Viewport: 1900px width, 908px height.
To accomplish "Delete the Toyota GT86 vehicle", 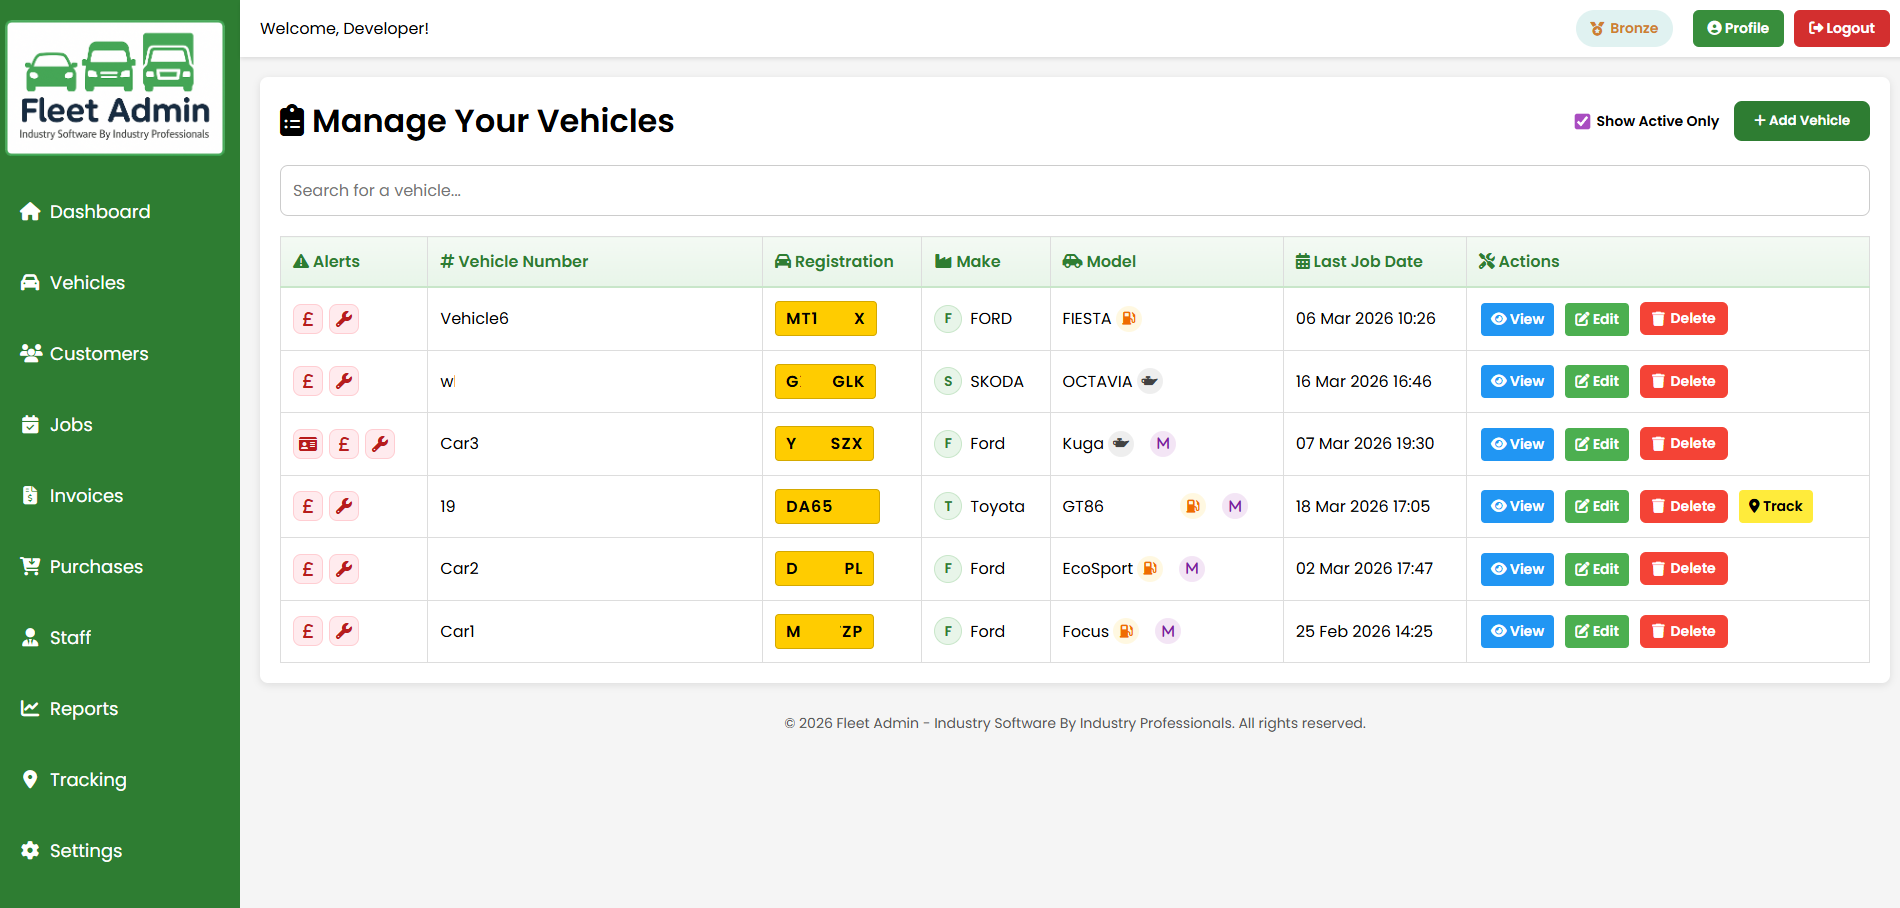I will 1684,506.
